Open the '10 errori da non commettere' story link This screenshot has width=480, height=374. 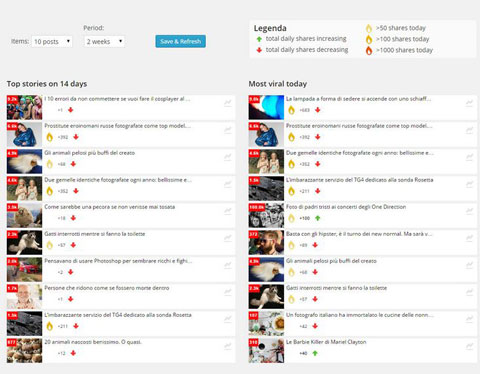117,99
